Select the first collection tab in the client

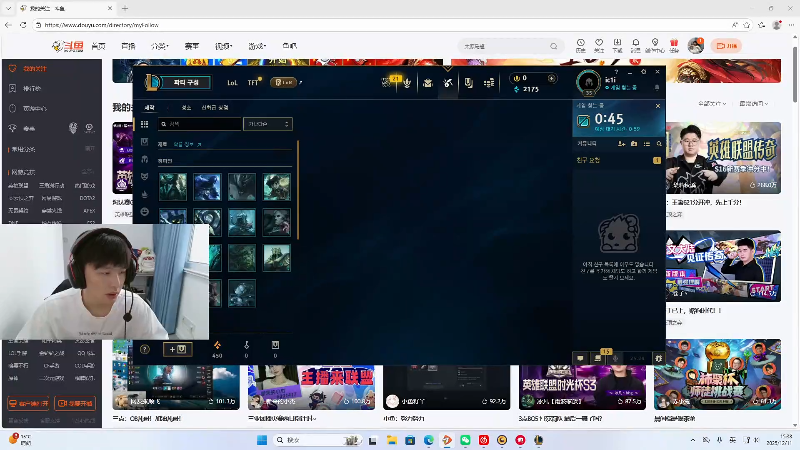pyautogui.click(x=149, y=108)
